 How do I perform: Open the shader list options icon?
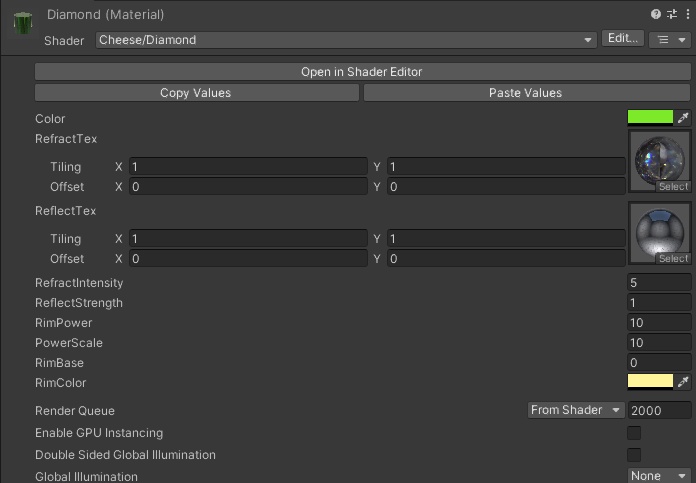669,40
